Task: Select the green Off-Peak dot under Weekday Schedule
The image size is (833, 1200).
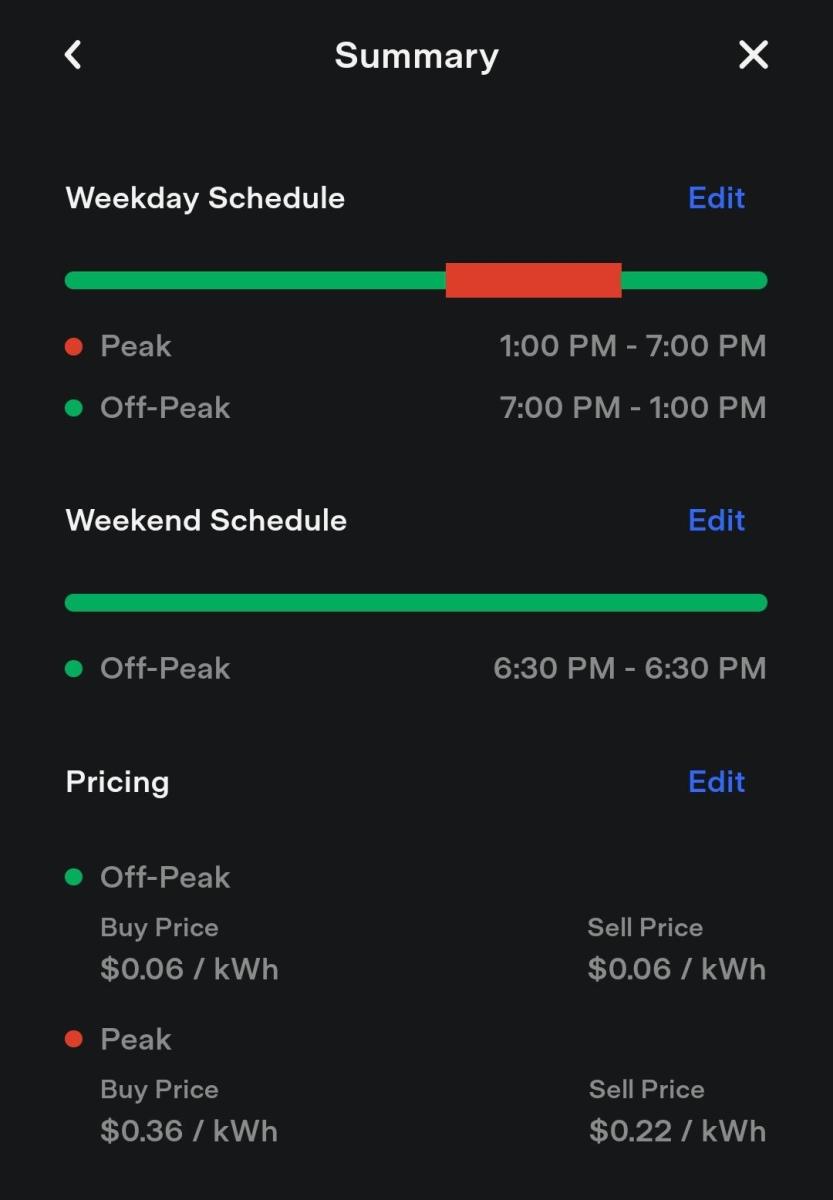Action: pos(73,408)
